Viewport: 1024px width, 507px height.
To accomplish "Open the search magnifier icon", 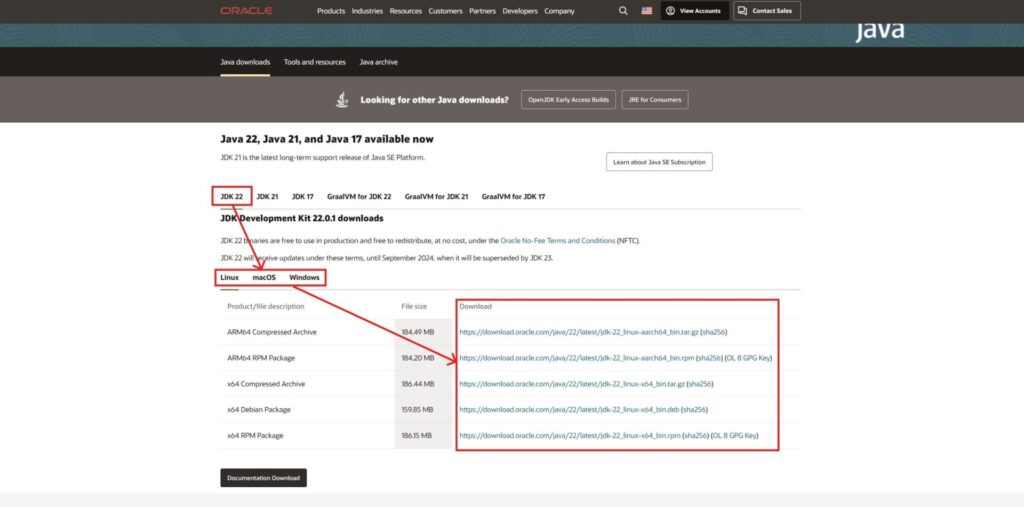I will tap(623, 11).
